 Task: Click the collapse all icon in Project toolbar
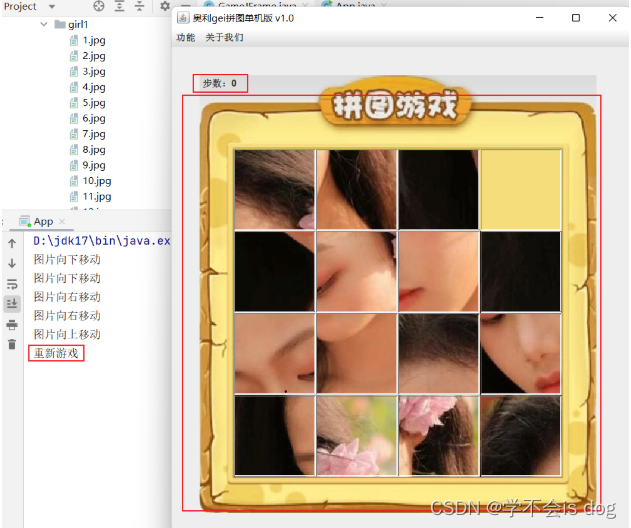coord(139,6)
